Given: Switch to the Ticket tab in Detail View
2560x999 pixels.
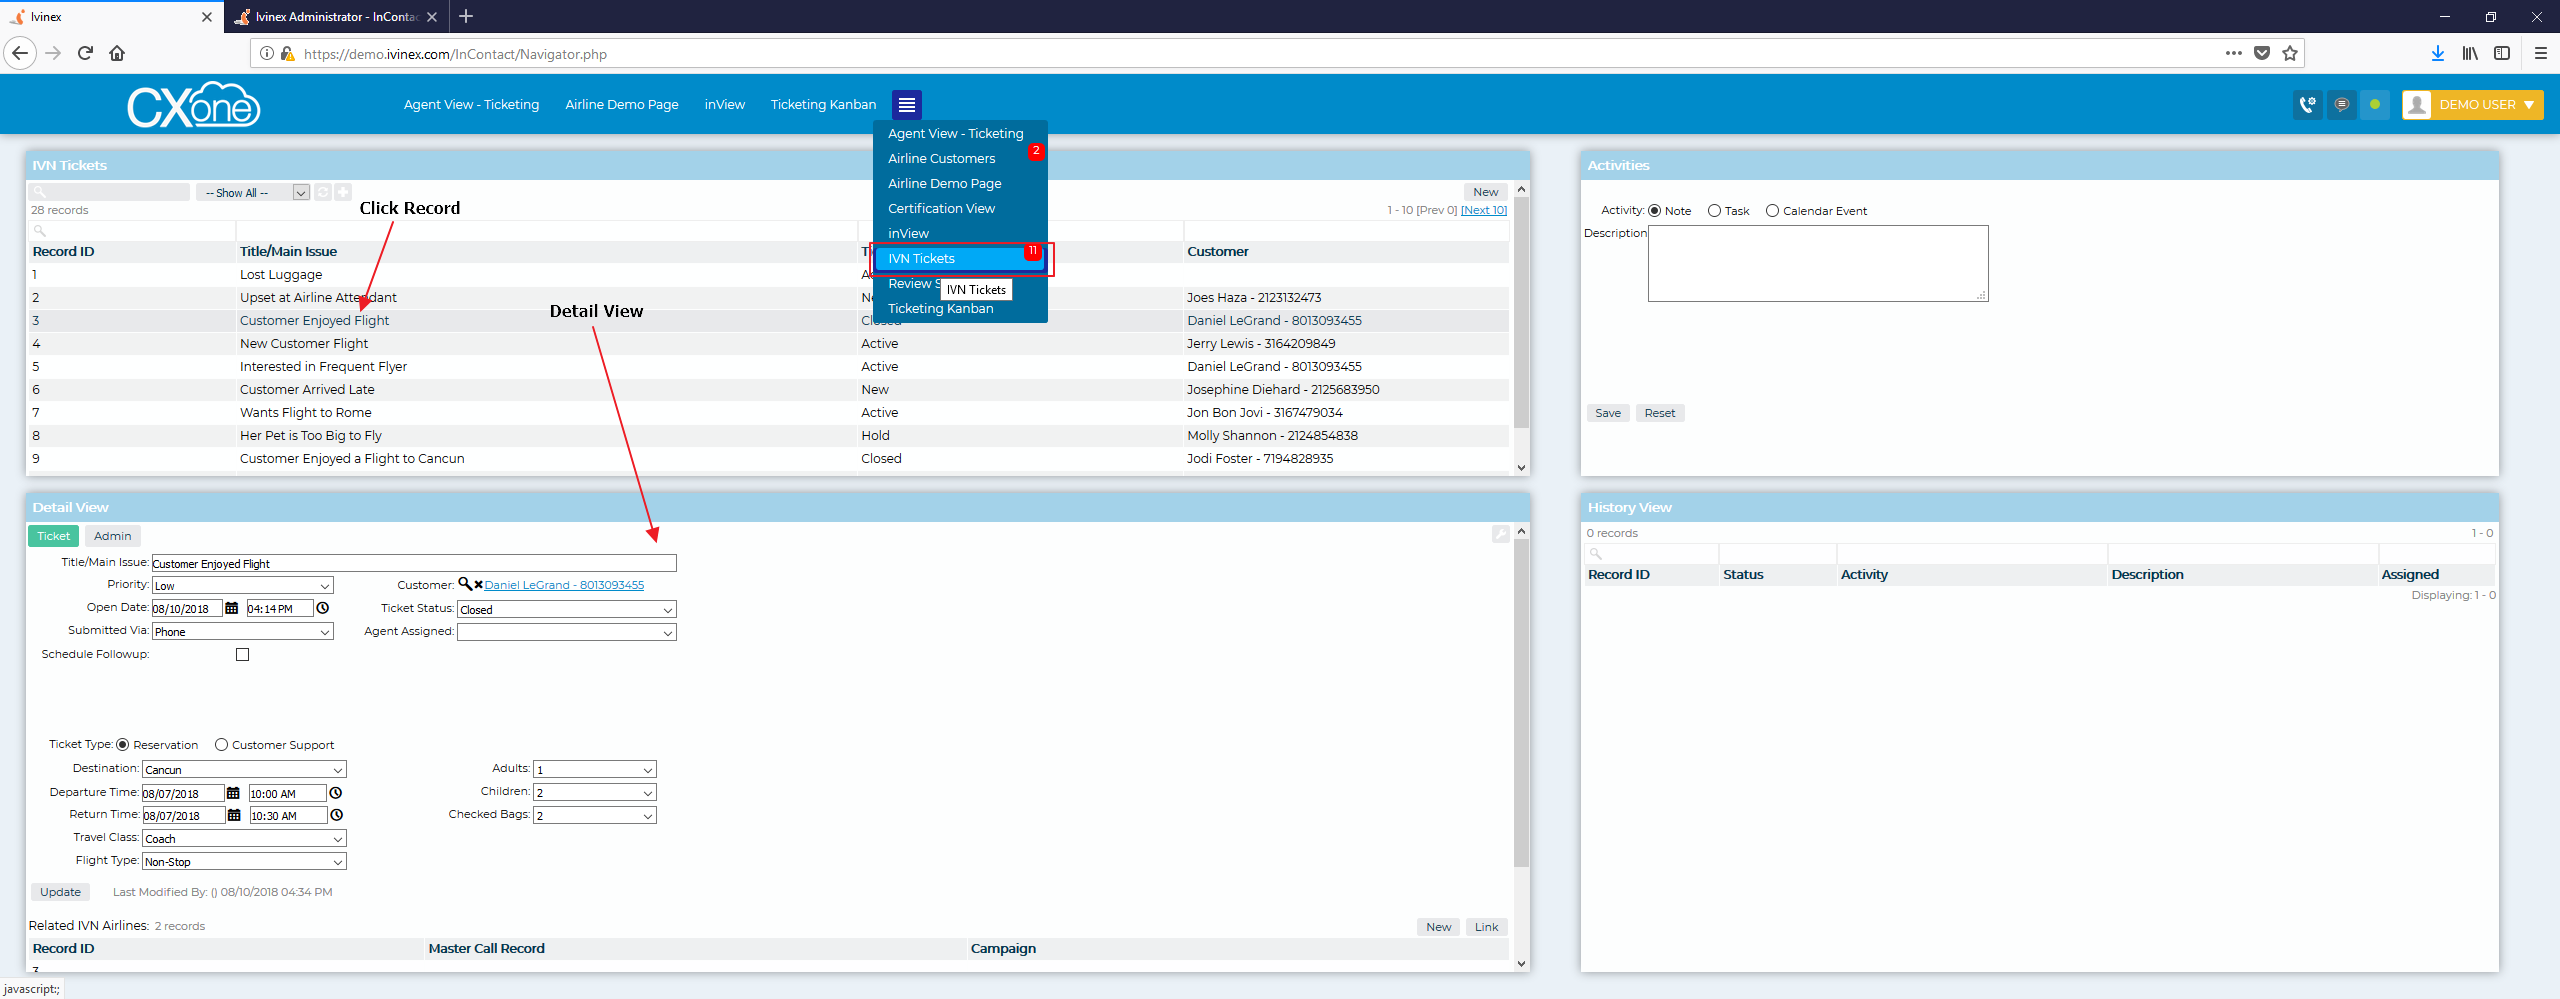Looking at the screenshot, I should [54, 536].
